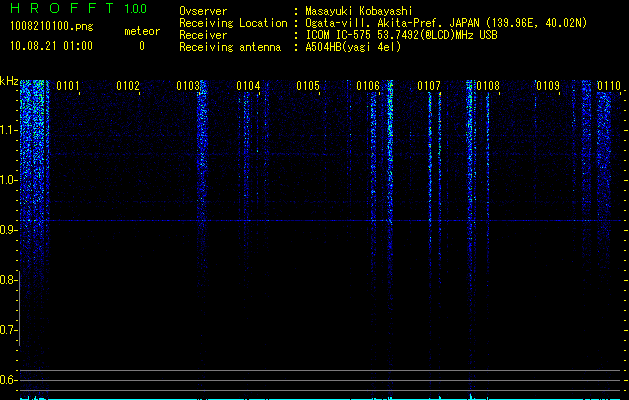Click the ICOM IC-575 receiver text
629x400 pixels.
point(402,35)
